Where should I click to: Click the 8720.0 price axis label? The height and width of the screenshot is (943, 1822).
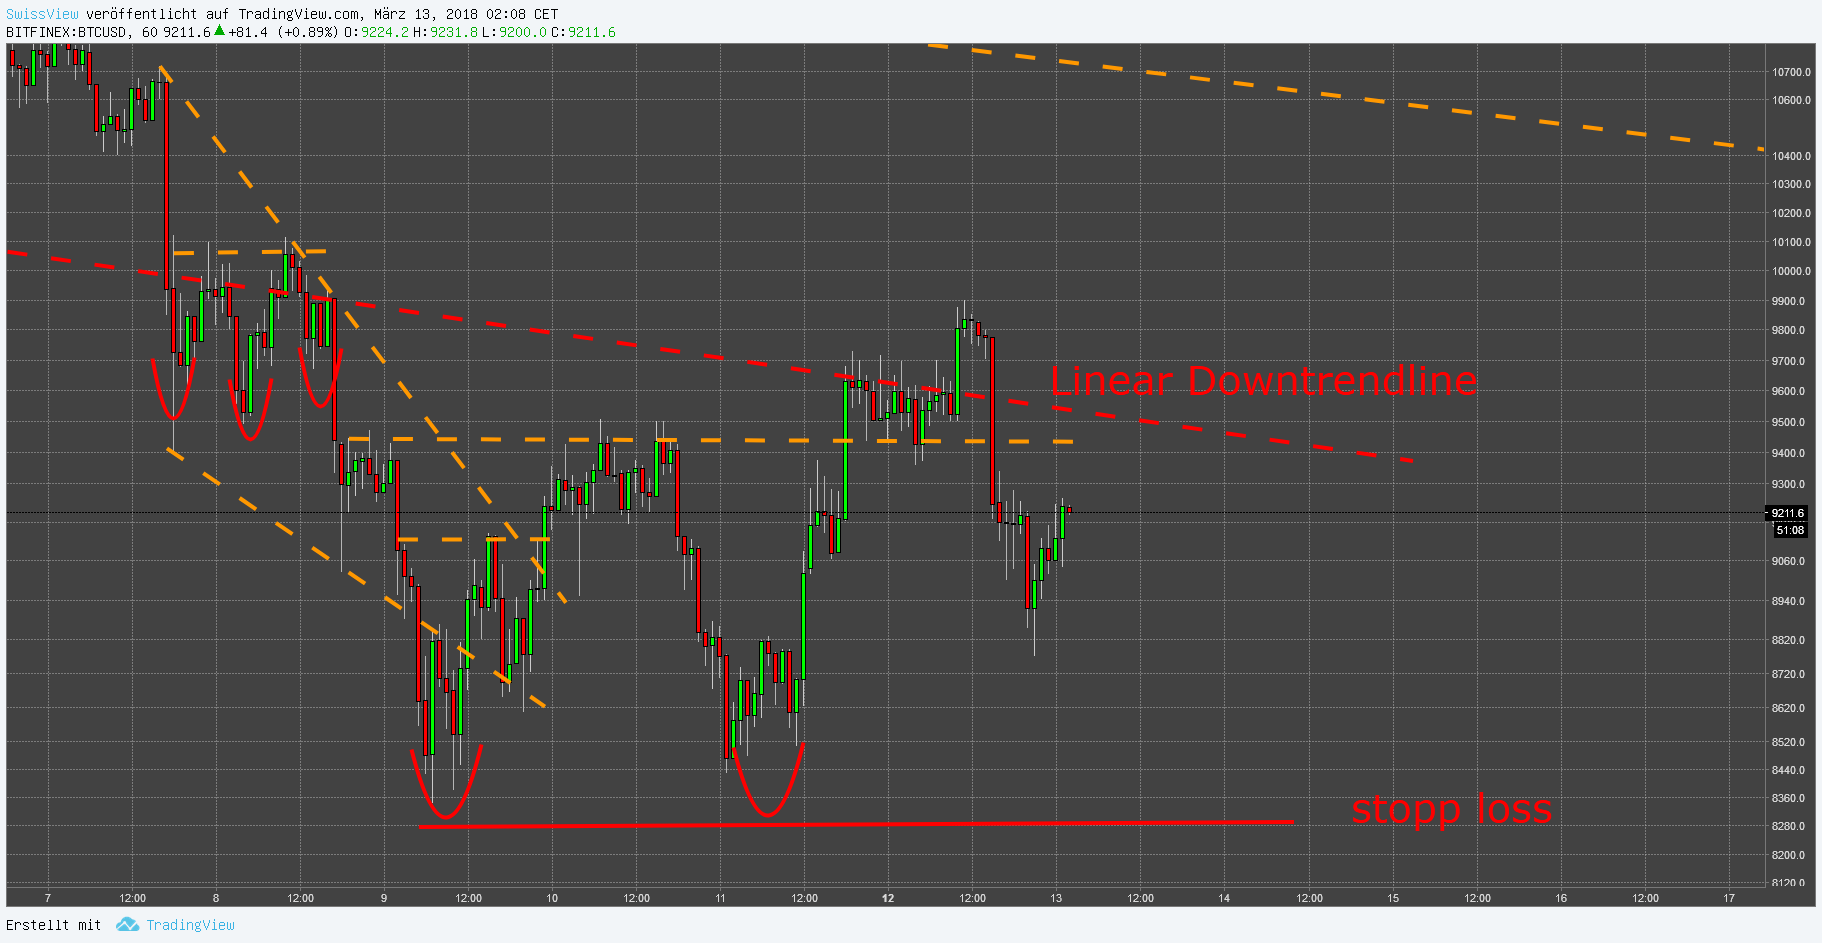point(1788,674)
